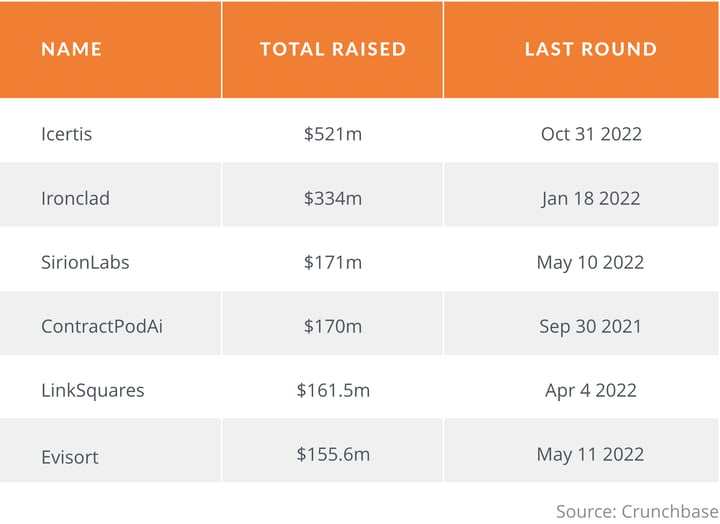
Task: Click the Source: Crunchbase caption
Action: [636, 510]
